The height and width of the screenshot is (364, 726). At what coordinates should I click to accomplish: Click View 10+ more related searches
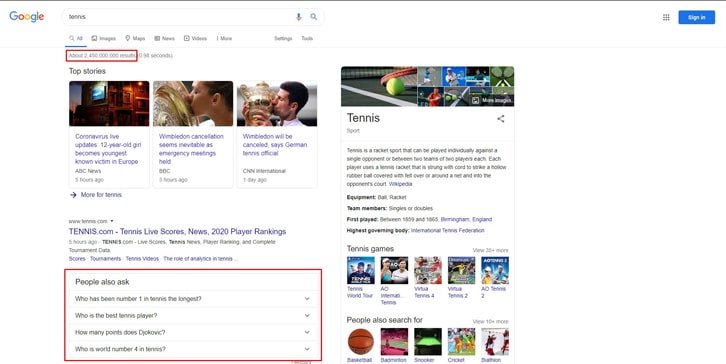(490, 321)
